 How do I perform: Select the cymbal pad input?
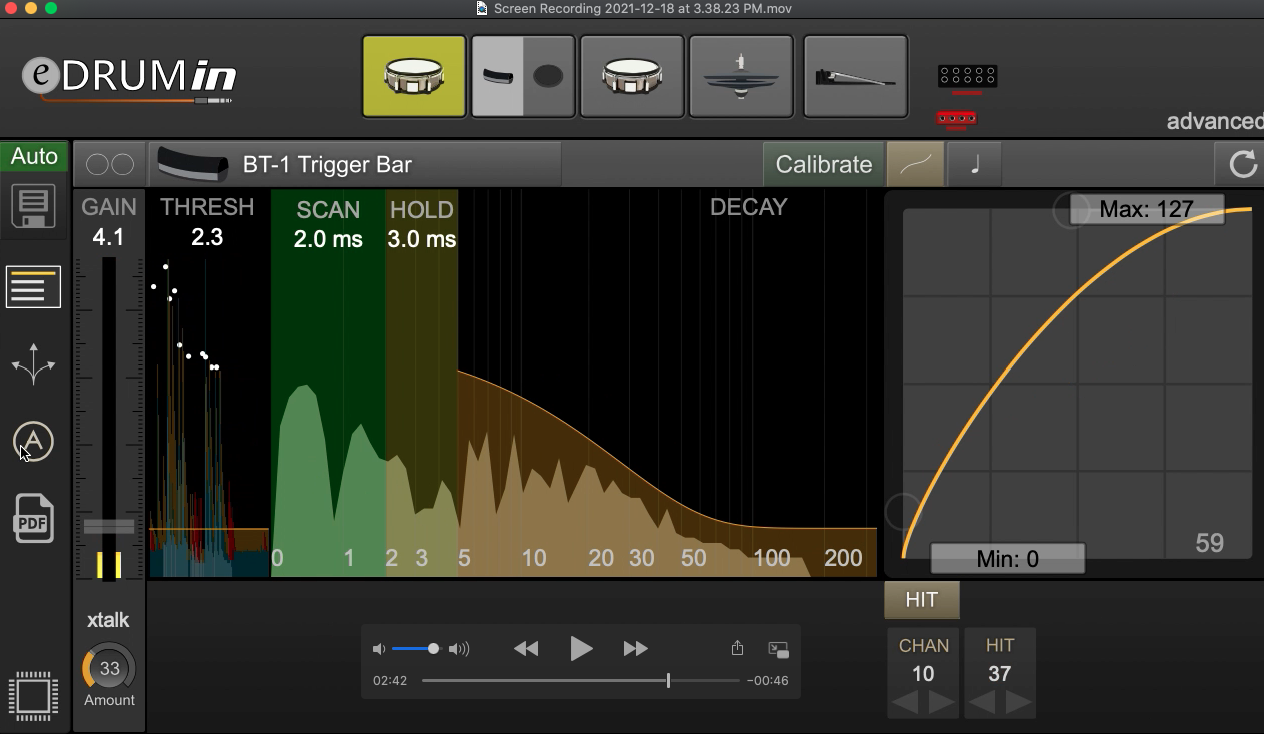[741, 77]
